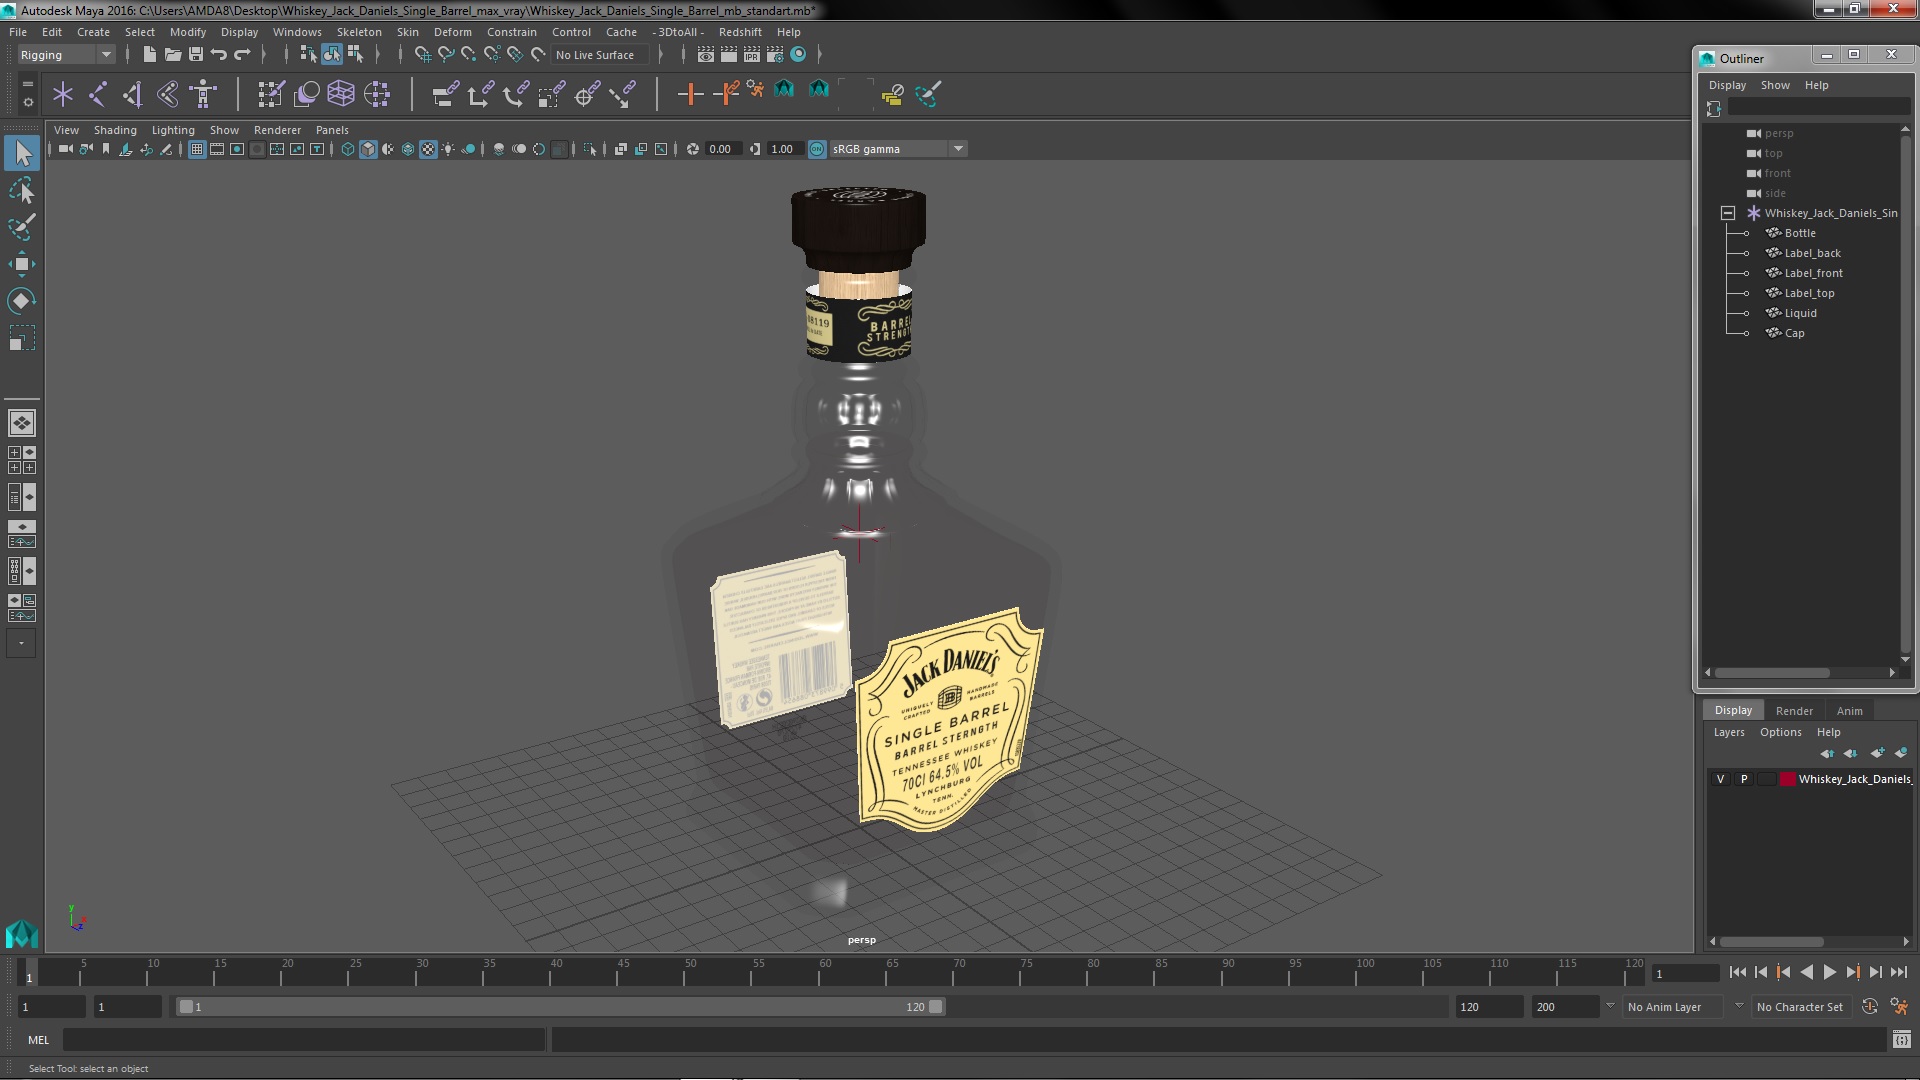Select the Cap node in Outliner
Screen dimensions: 1920x1080
(1794, 333)
